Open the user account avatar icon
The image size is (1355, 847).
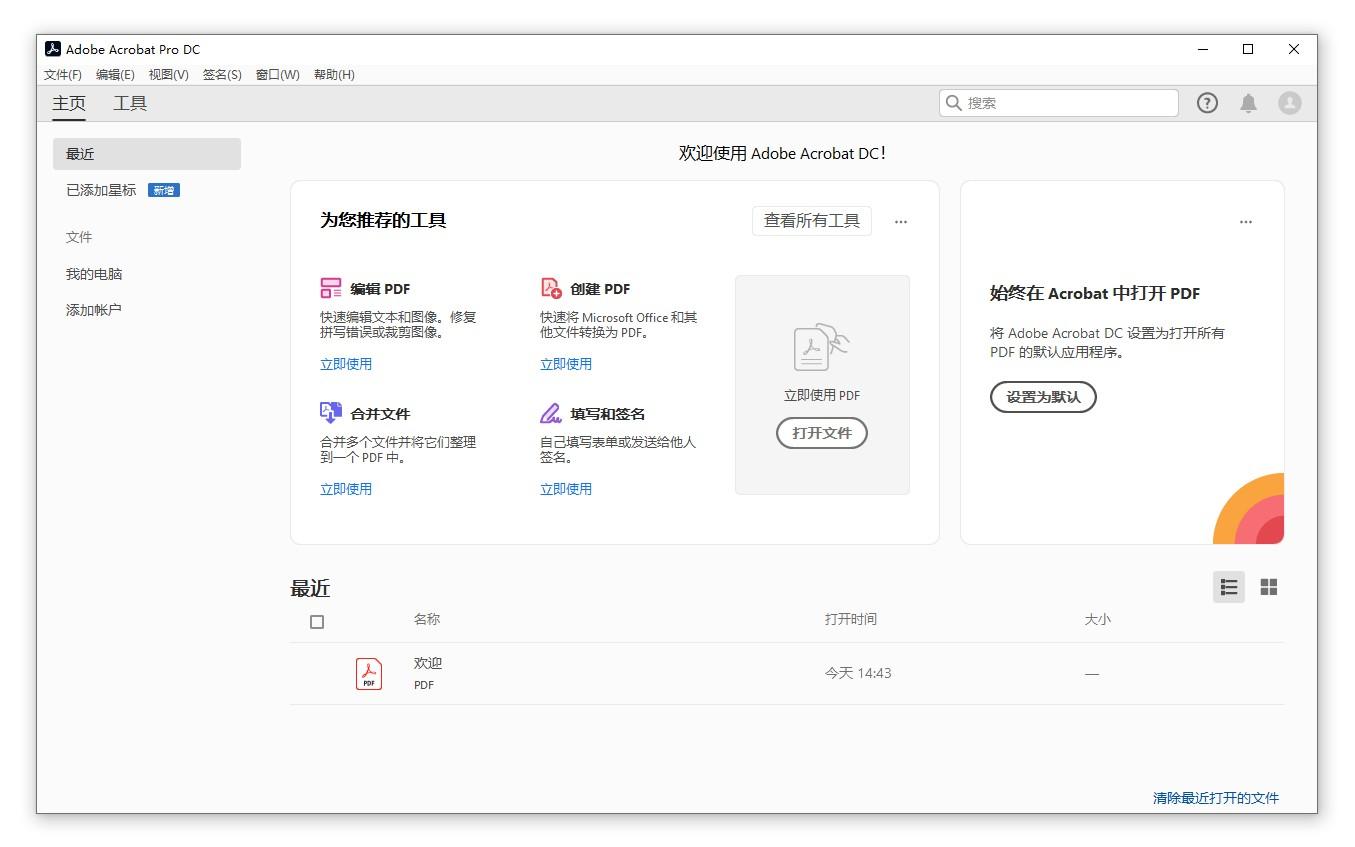click(x=1289, y=102)
